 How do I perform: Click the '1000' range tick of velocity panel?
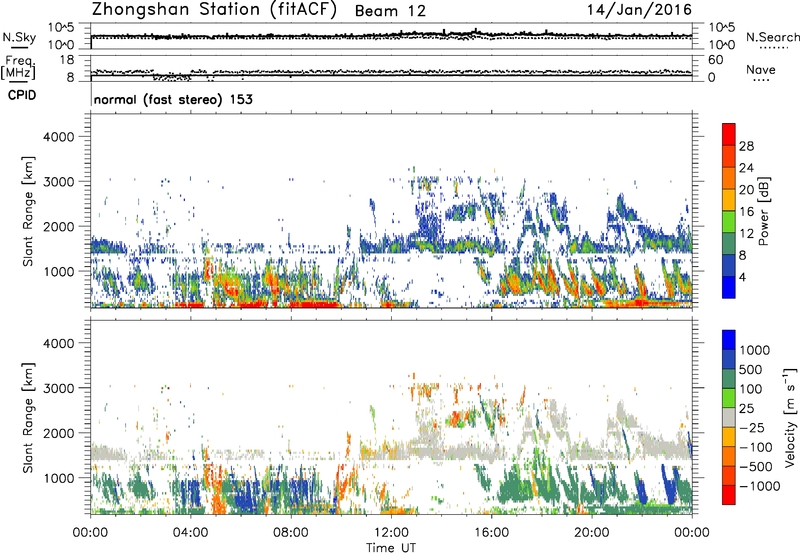58,477
